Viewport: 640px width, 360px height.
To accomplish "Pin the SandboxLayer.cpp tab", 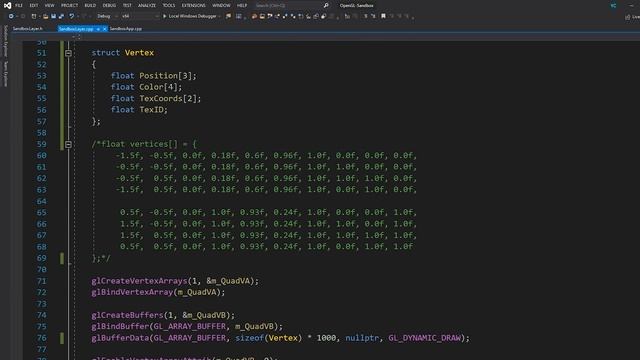I will tap(98, 29).
